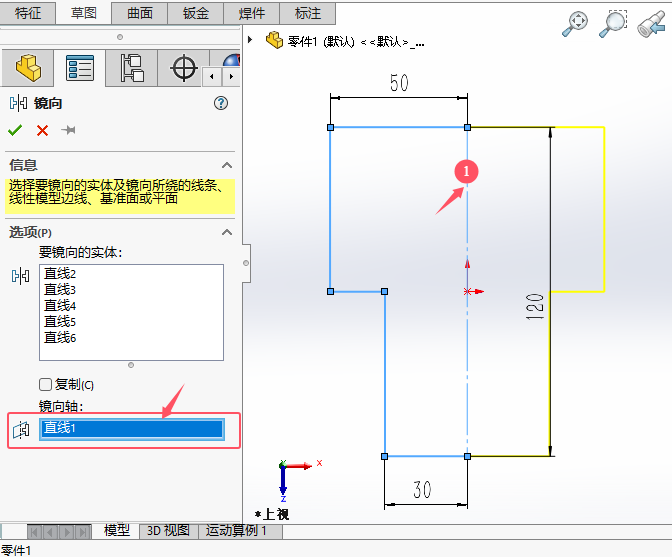The width and height of the screenshot is (672, 557).
Task: Select the 运动算例 1 bottom tab
Action: coord(240,531)
